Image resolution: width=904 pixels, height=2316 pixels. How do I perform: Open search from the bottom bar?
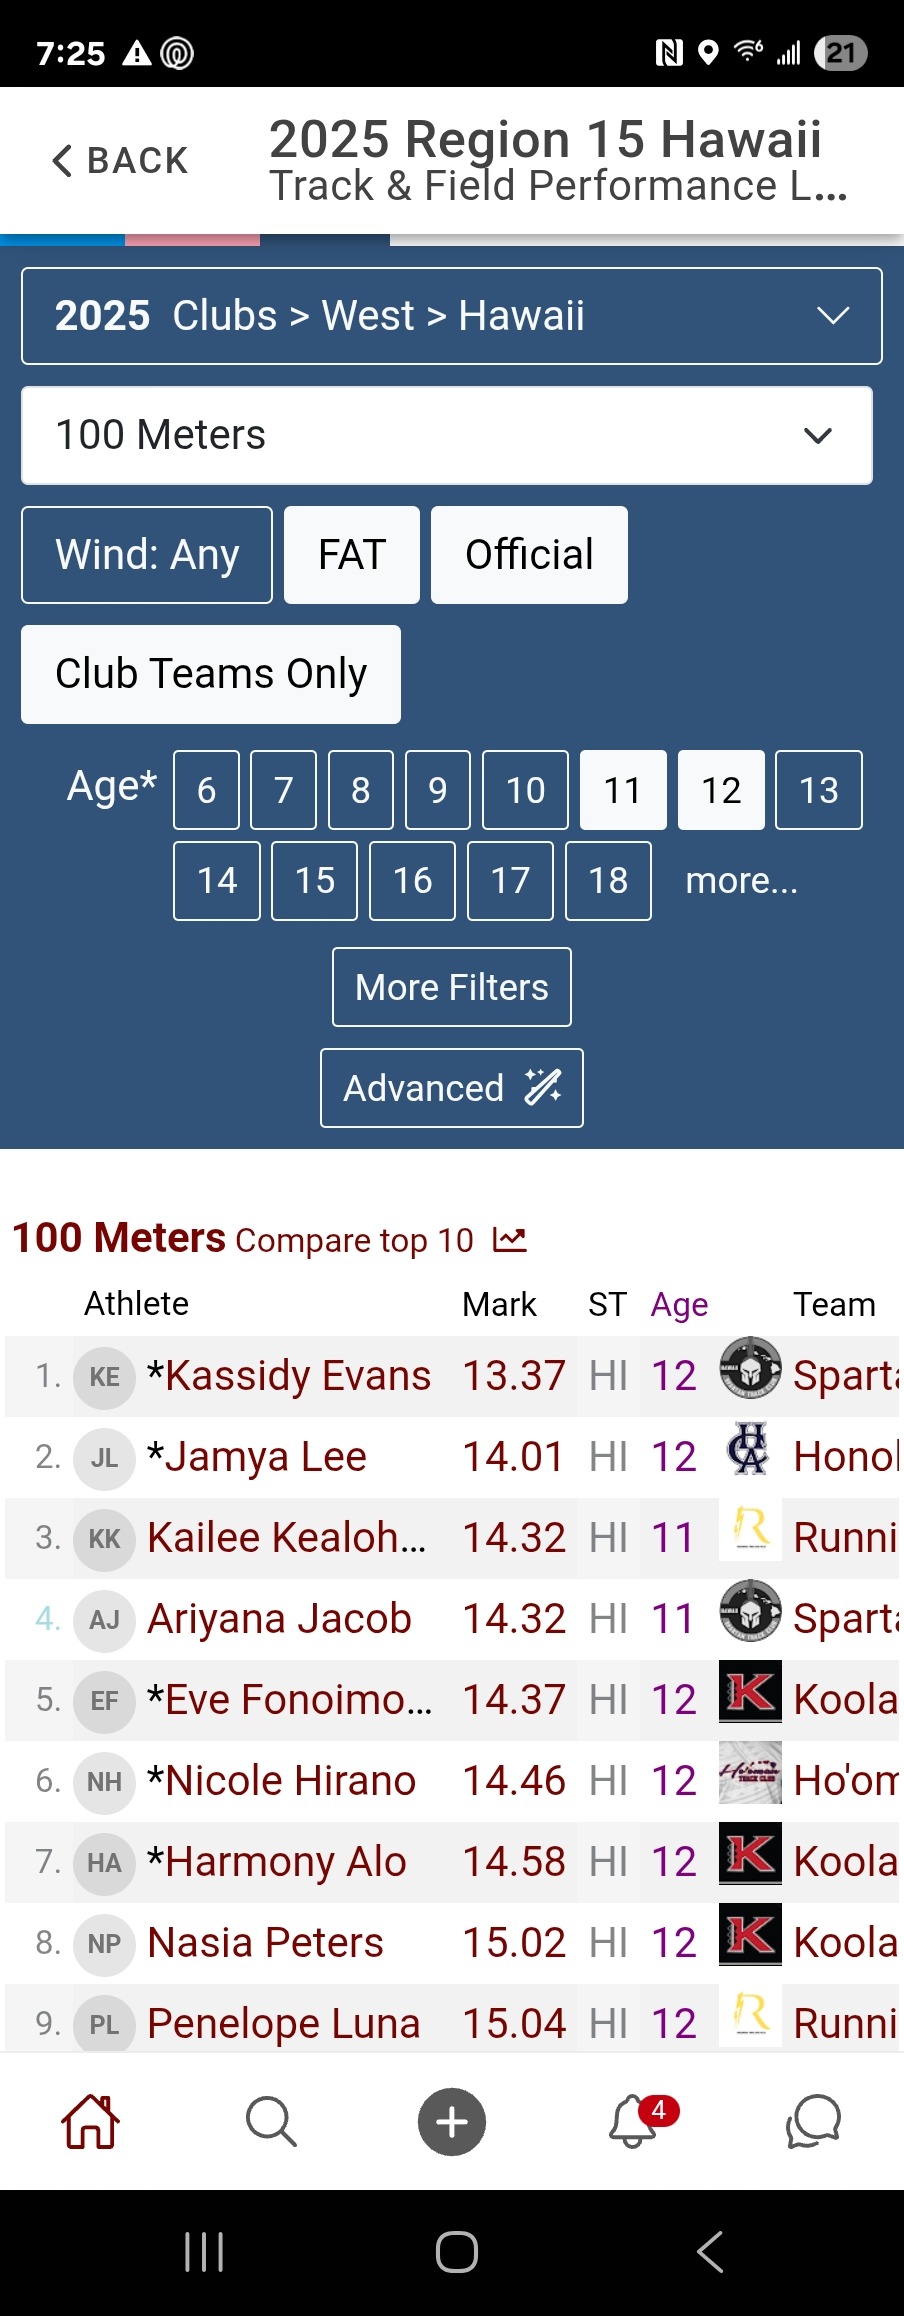pos(271,2121)
